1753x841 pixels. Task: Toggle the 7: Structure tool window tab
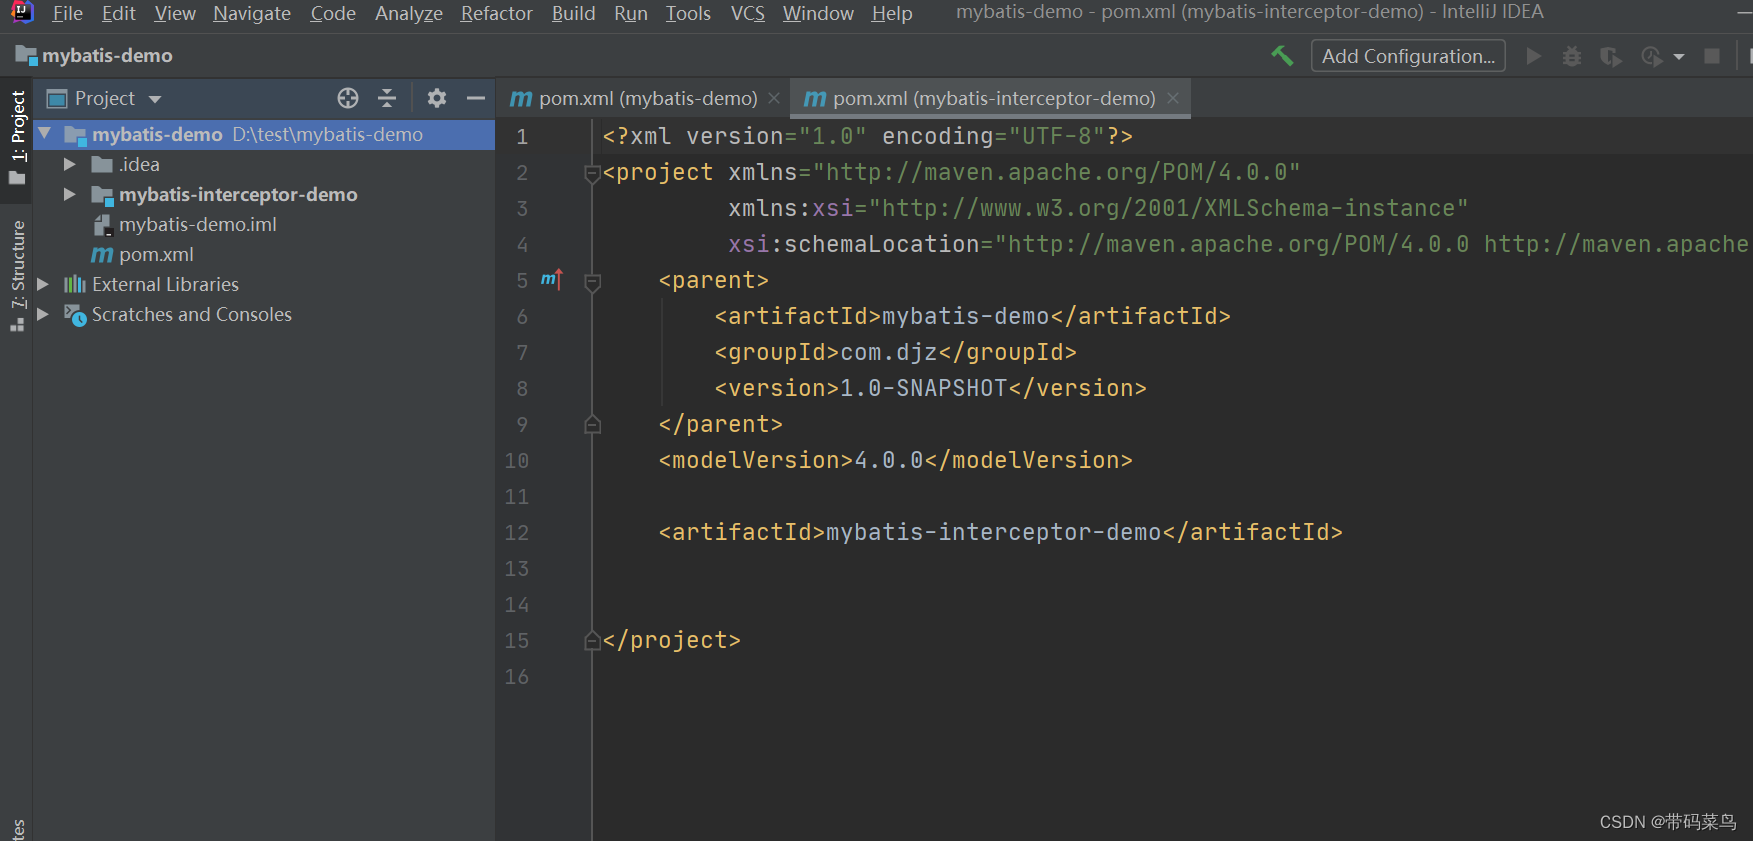pos(17,277)
